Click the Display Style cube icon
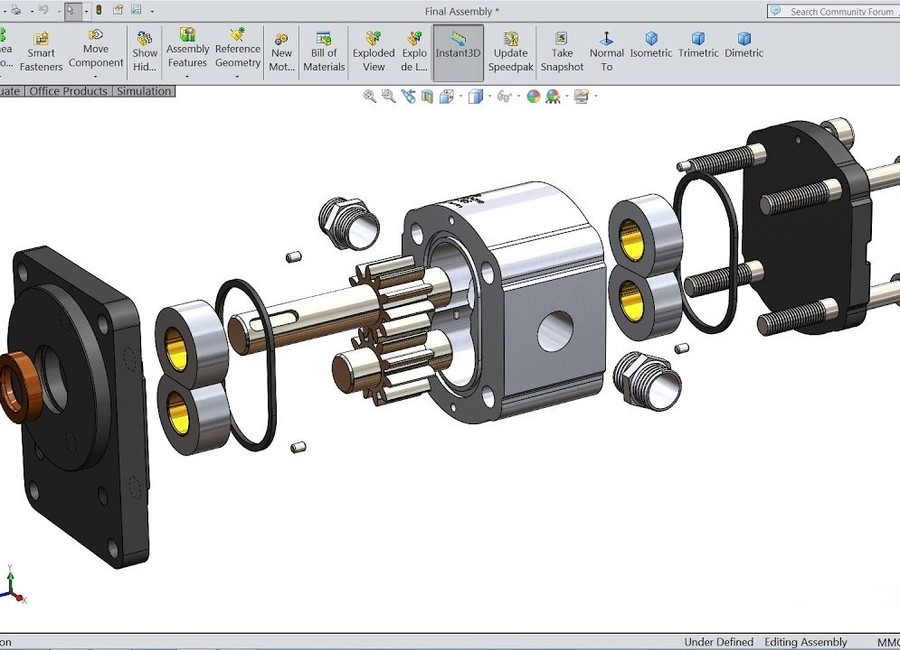Screen dimensions: 900x650 [475, 96]
